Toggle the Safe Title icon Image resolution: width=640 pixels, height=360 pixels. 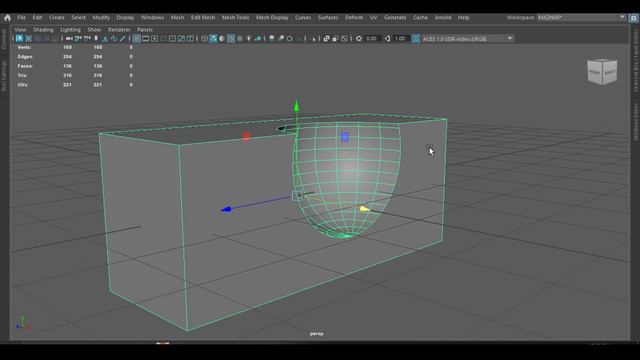point(190,38)
